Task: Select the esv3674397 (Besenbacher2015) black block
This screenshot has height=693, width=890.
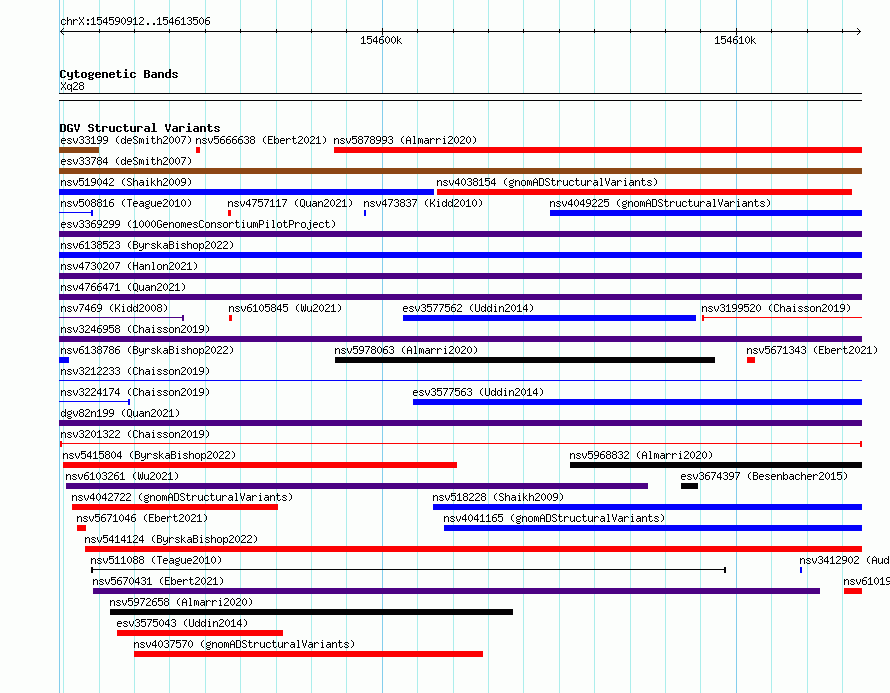Action: pos(690,486)
